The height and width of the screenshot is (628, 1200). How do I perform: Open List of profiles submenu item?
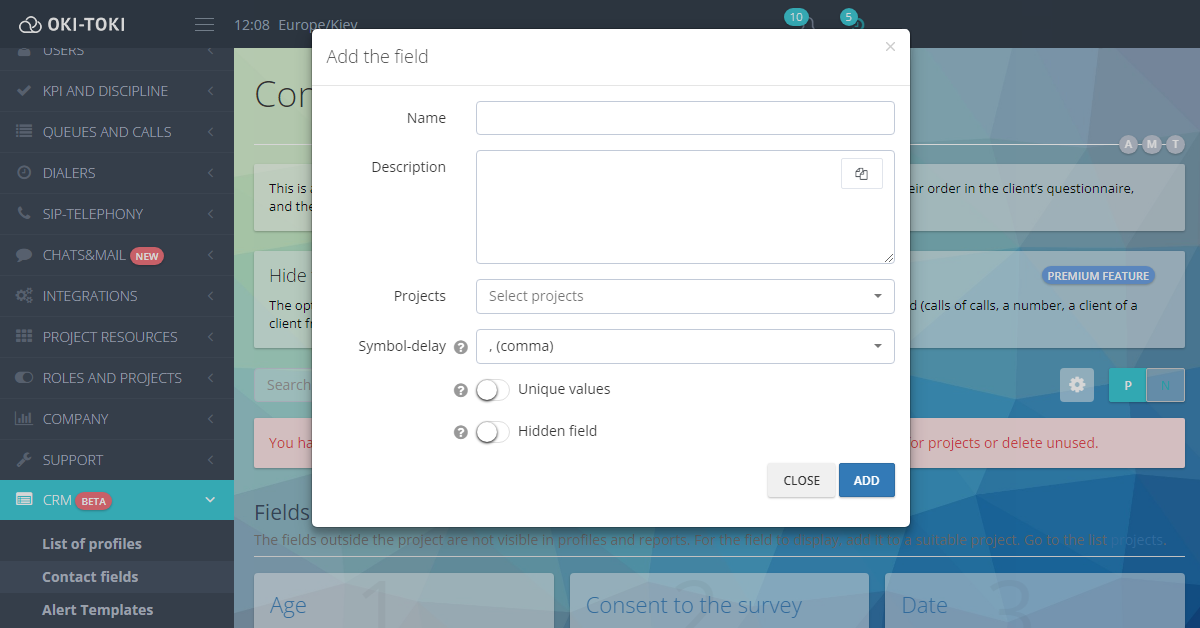pos(92,544)
